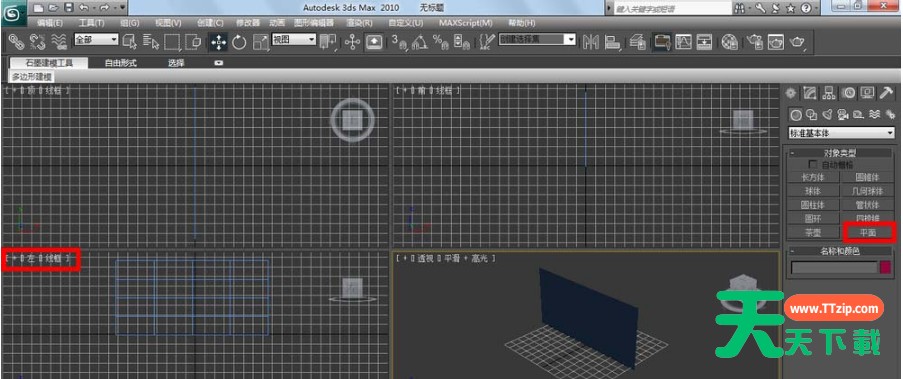Toggle the 3D Snaps icon
This screenshot has height=379, width=903.
coord(399,41)
